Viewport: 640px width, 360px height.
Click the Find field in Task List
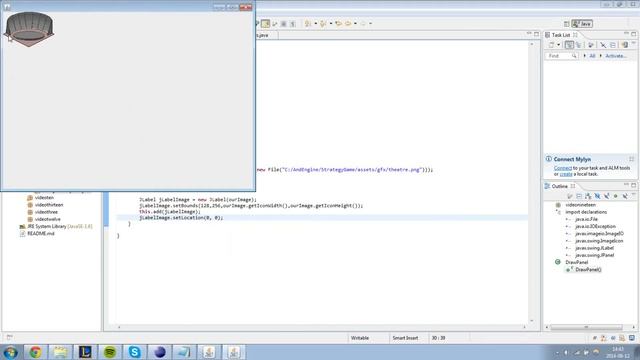pyautogui.click(x=561, y=56)
